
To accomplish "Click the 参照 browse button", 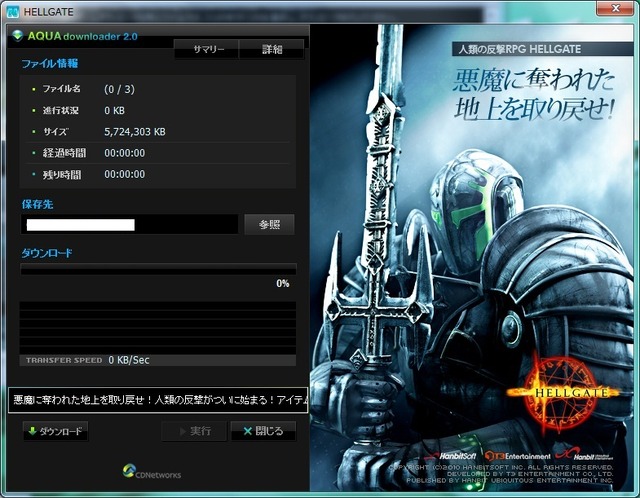I will (269, 224).
